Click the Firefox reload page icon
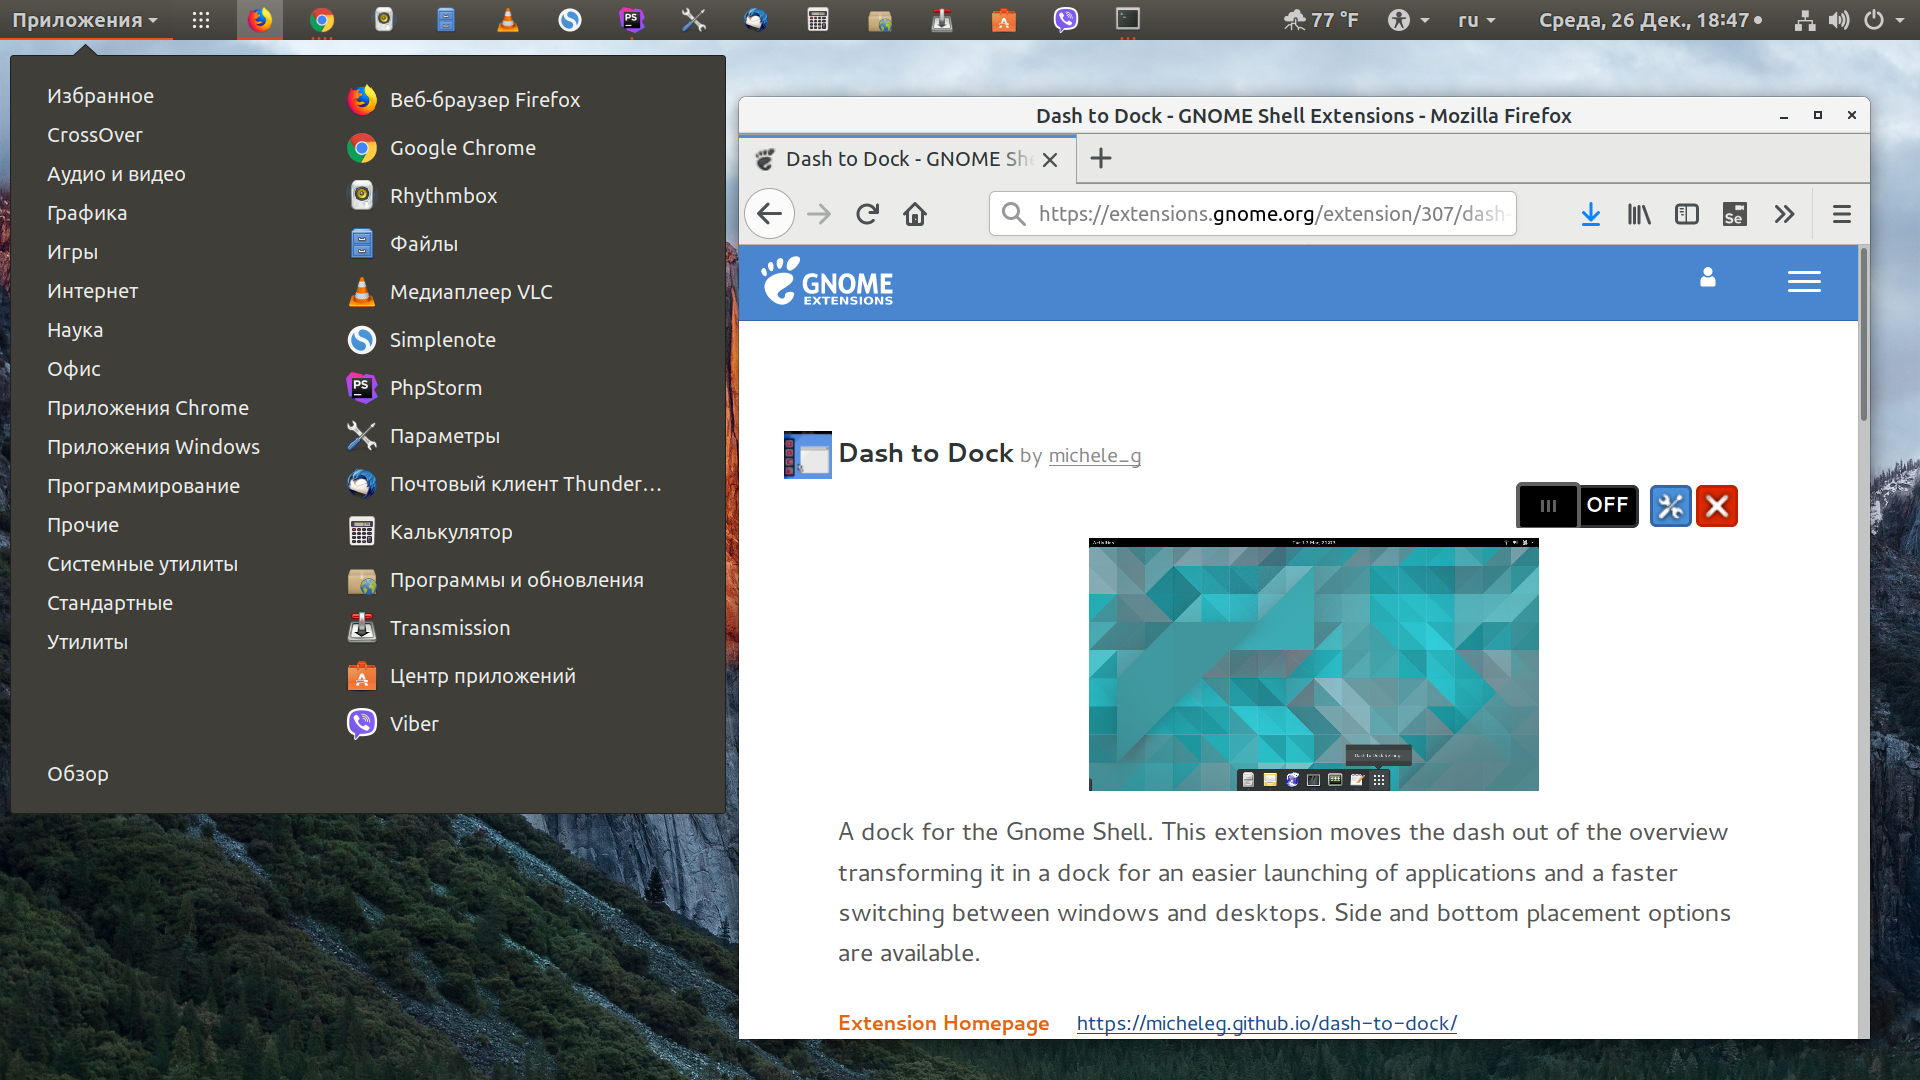The width and height of the screenshot is (1920, 1080). click(867, 214)
